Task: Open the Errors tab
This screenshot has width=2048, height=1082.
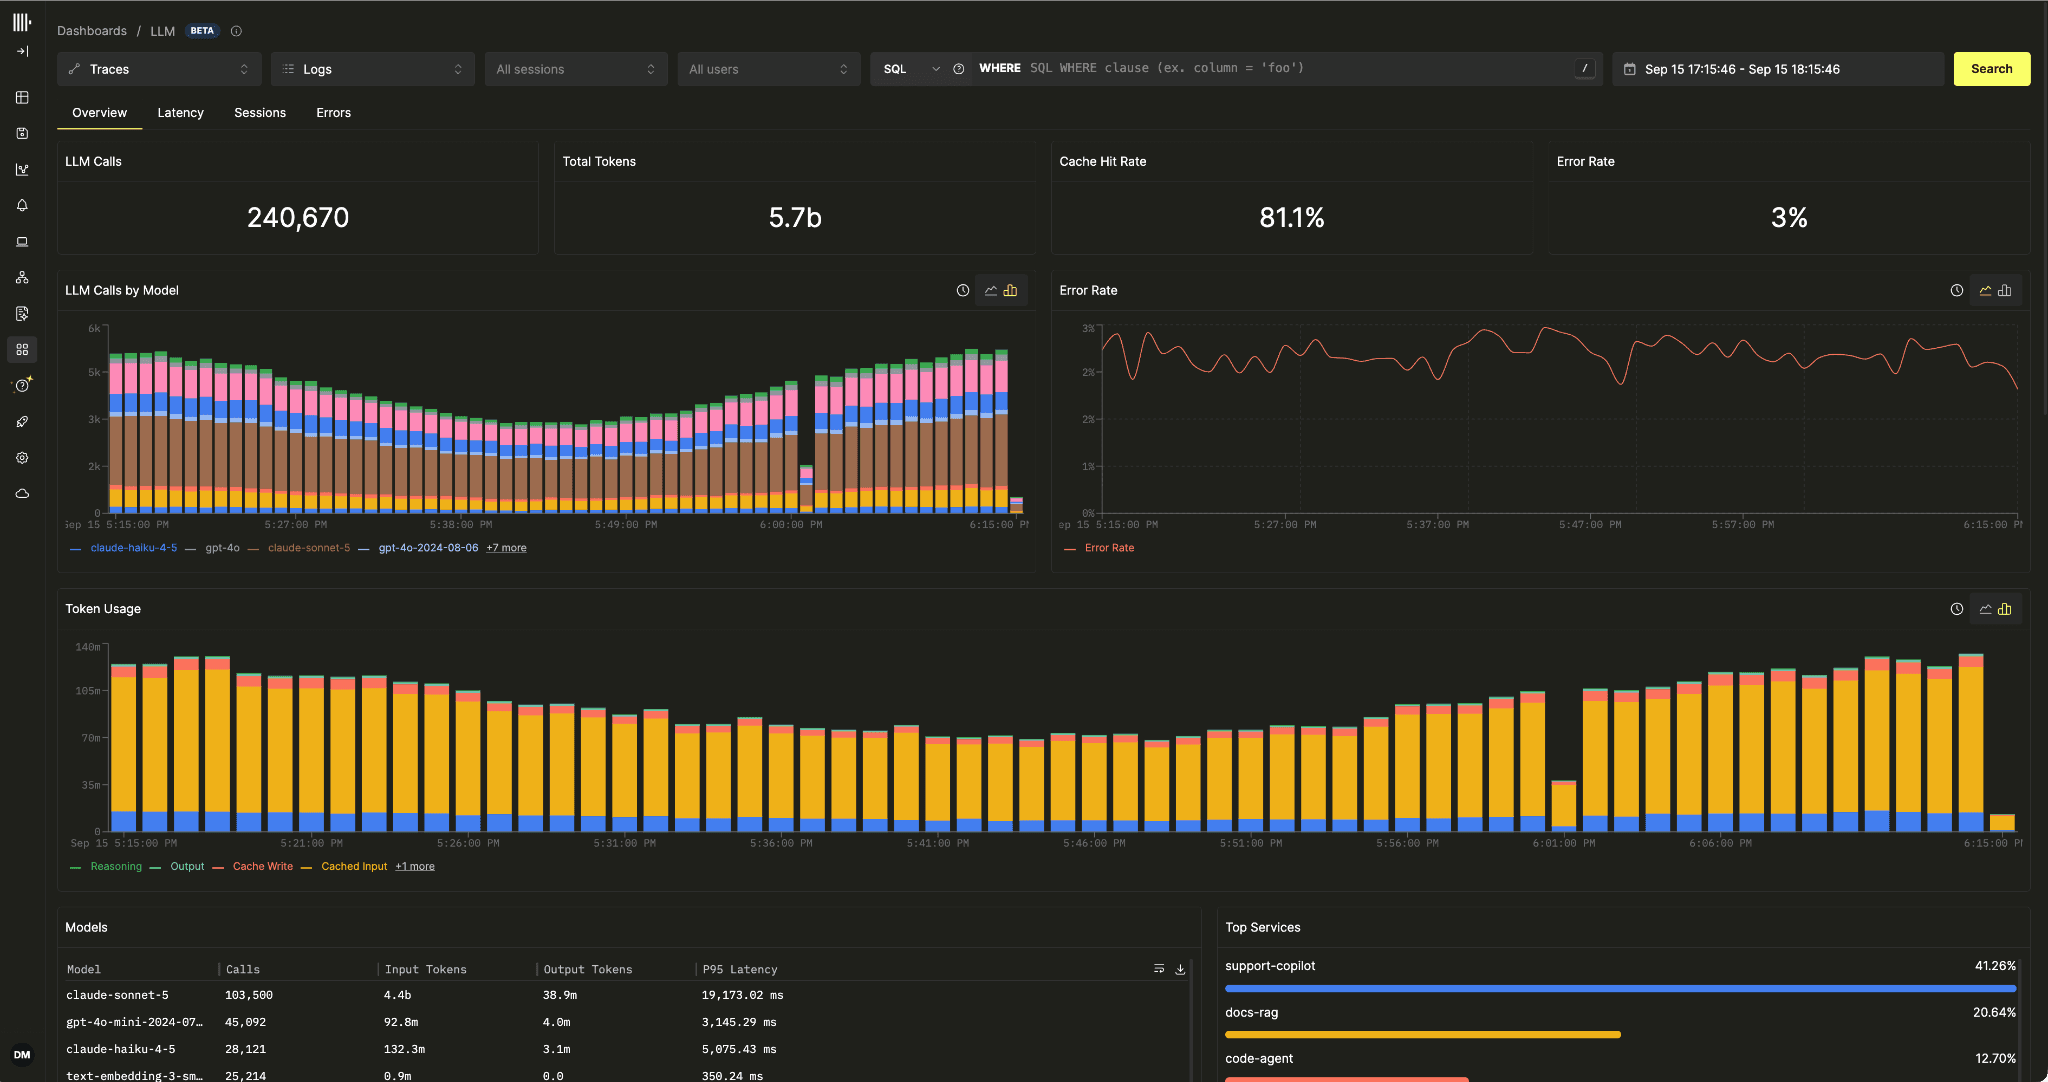Action: pyautogui.click(x=333, y=113)
